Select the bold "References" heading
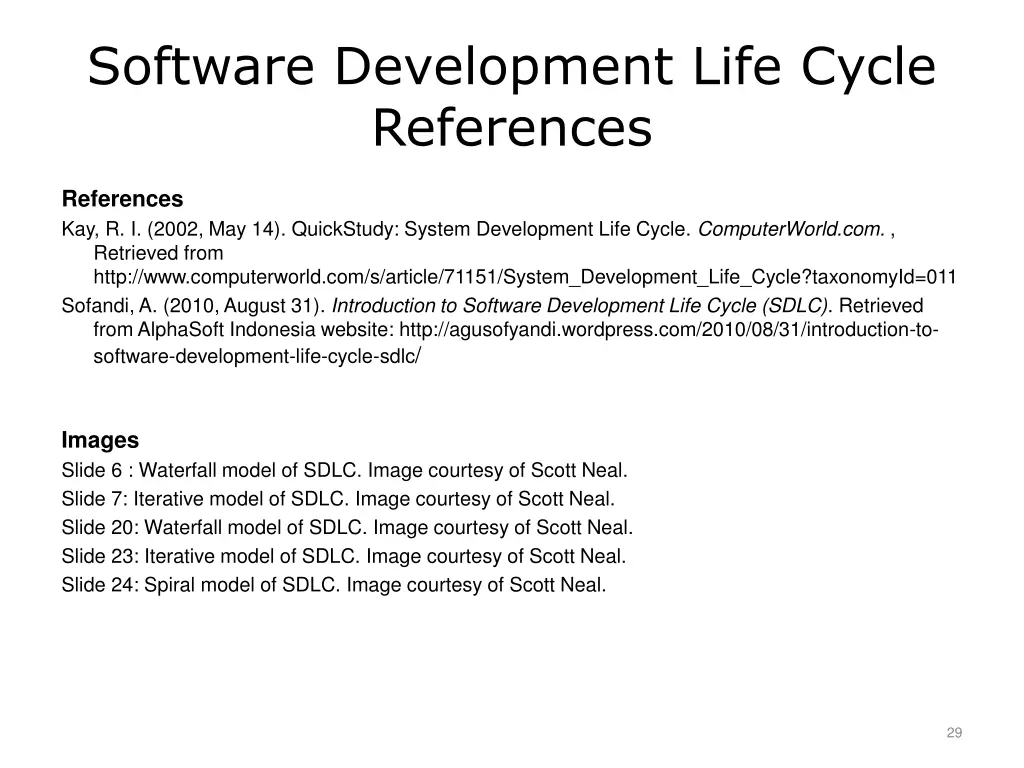The width and height of the screenshot is (1024, 768). [122, 199]
